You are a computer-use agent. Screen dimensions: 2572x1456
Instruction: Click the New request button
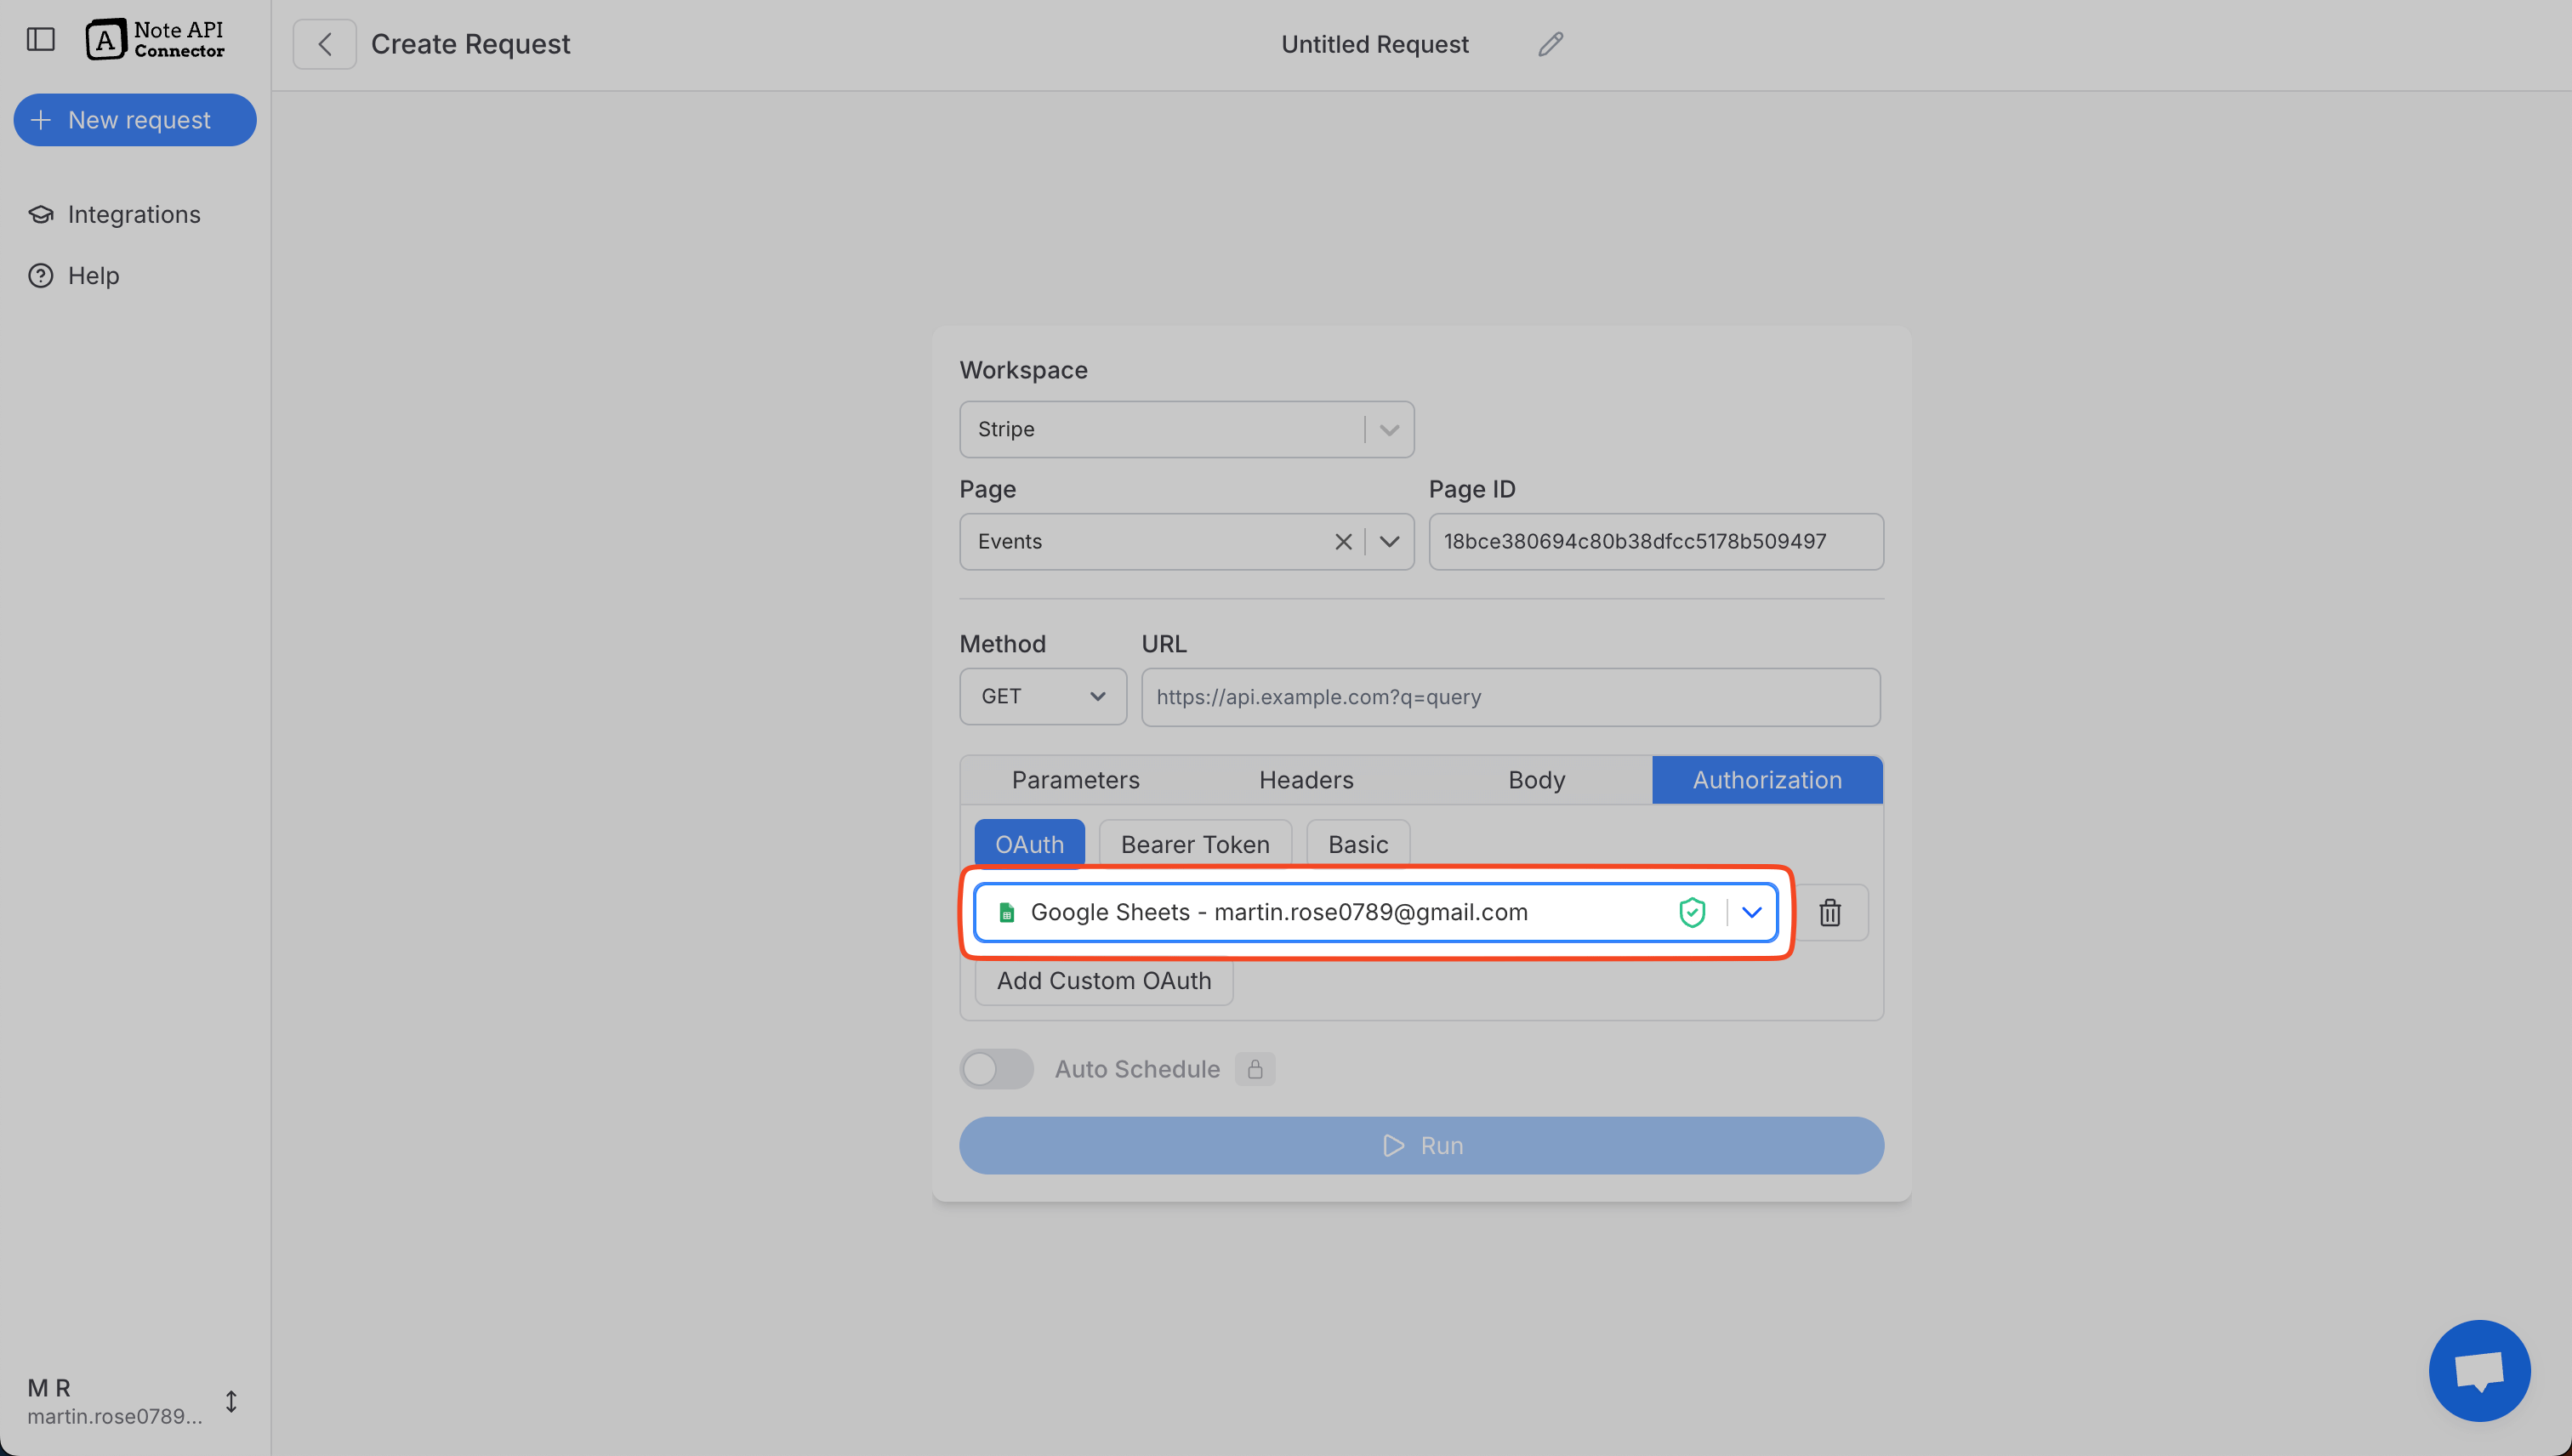(x=135, y=119)
